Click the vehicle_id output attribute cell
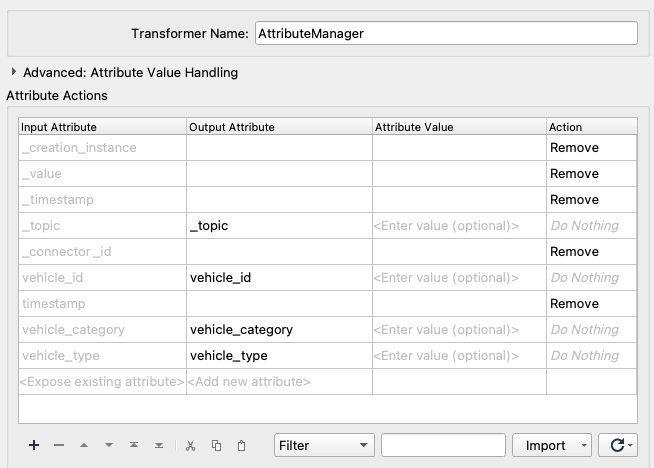This screenshot has height=468, width=654. pyautogui.click(x=279, y=277)
